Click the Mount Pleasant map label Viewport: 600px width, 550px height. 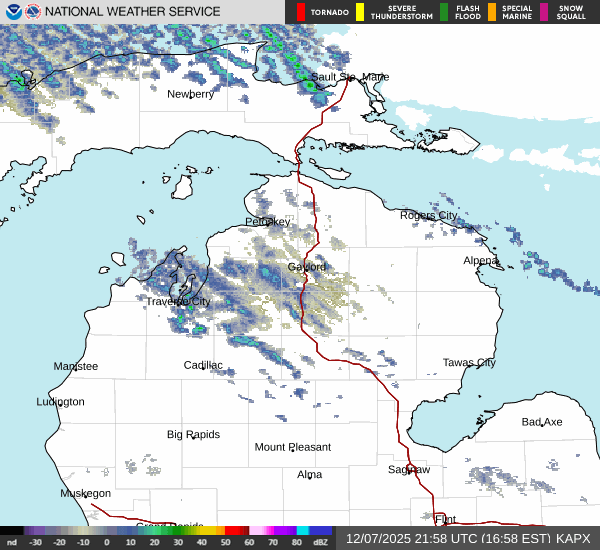[x=292, y=447]
